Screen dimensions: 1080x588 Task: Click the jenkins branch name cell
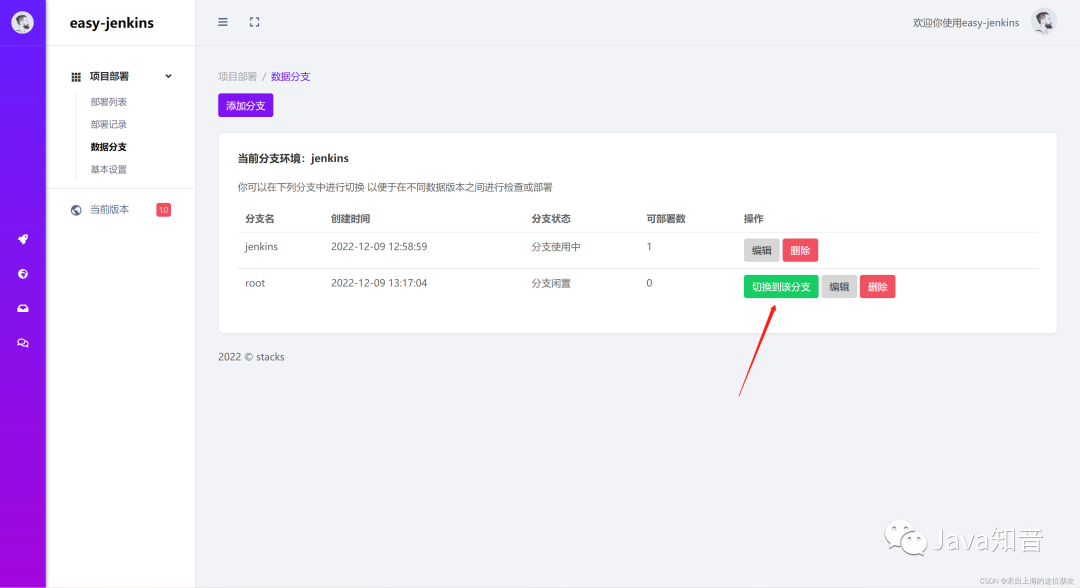(261, 246)
